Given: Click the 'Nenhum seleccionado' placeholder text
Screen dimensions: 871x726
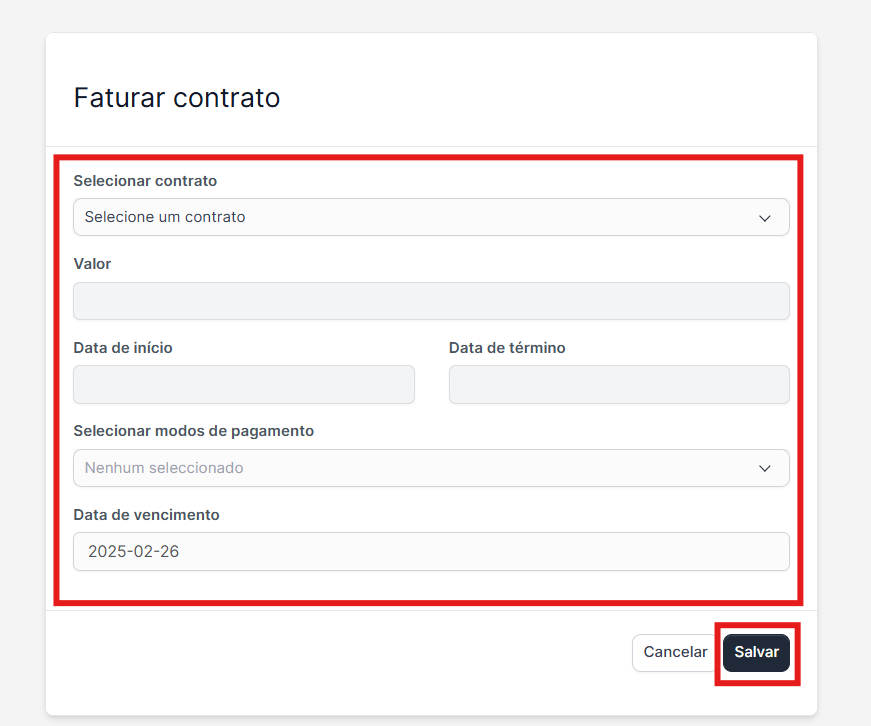Looking at the screenshot, I should pos(164,468).
